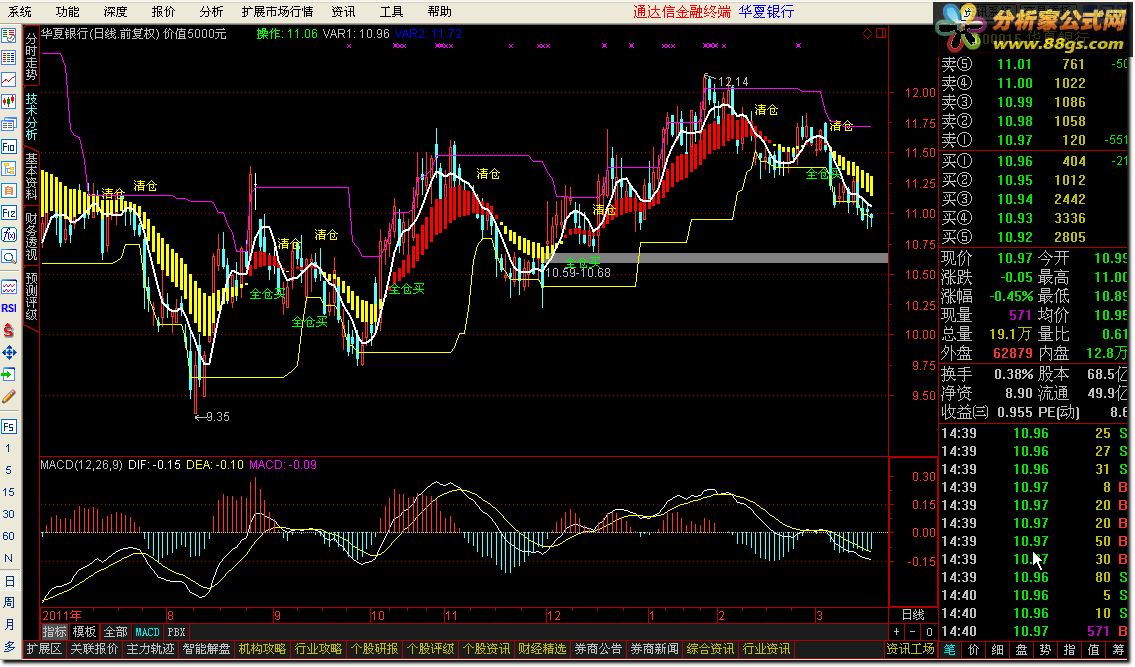Open the 功能 menu
The height and width of the screenshot is (667, 1135).
coord(67,12)
